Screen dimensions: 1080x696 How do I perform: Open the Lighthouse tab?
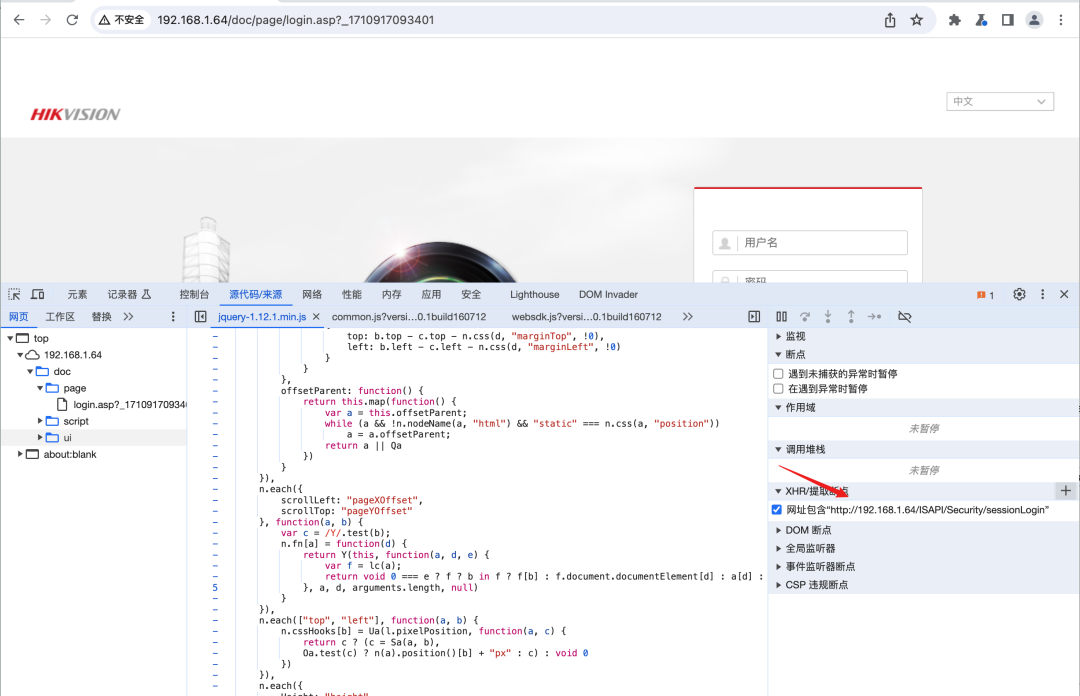[x=534, y=294]
